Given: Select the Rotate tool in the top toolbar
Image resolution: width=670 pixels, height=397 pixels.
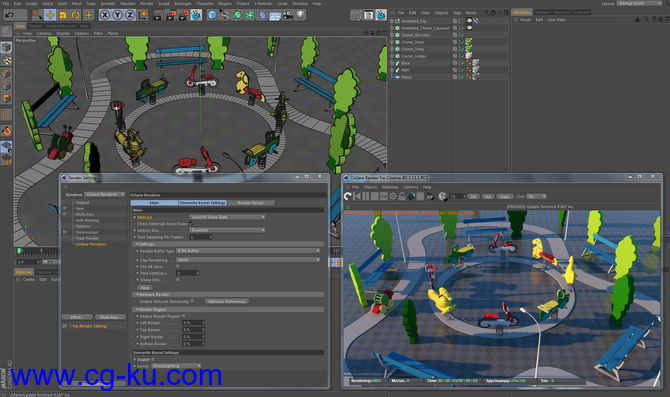Looking at the screenshot, I should click(76, 15).
